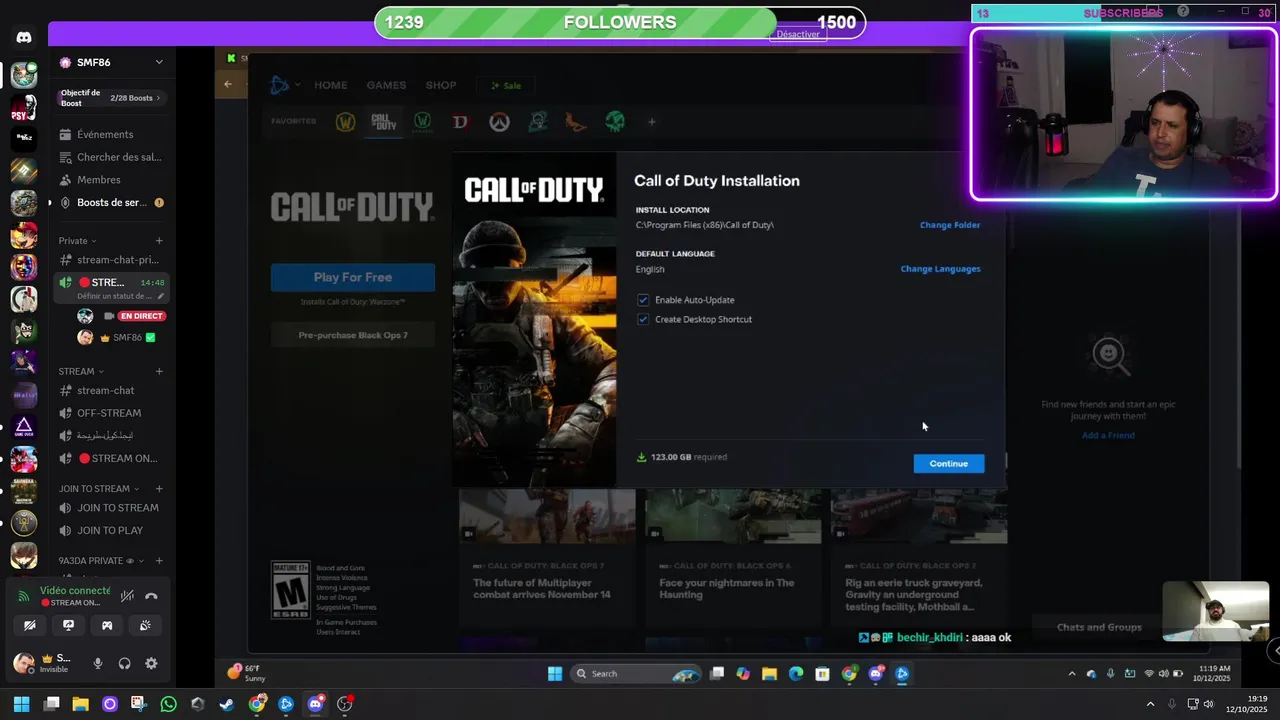This screenshot has height=720, width=1280.
Task: Open Discord user settings gear
Action: [x=151, y=663]
